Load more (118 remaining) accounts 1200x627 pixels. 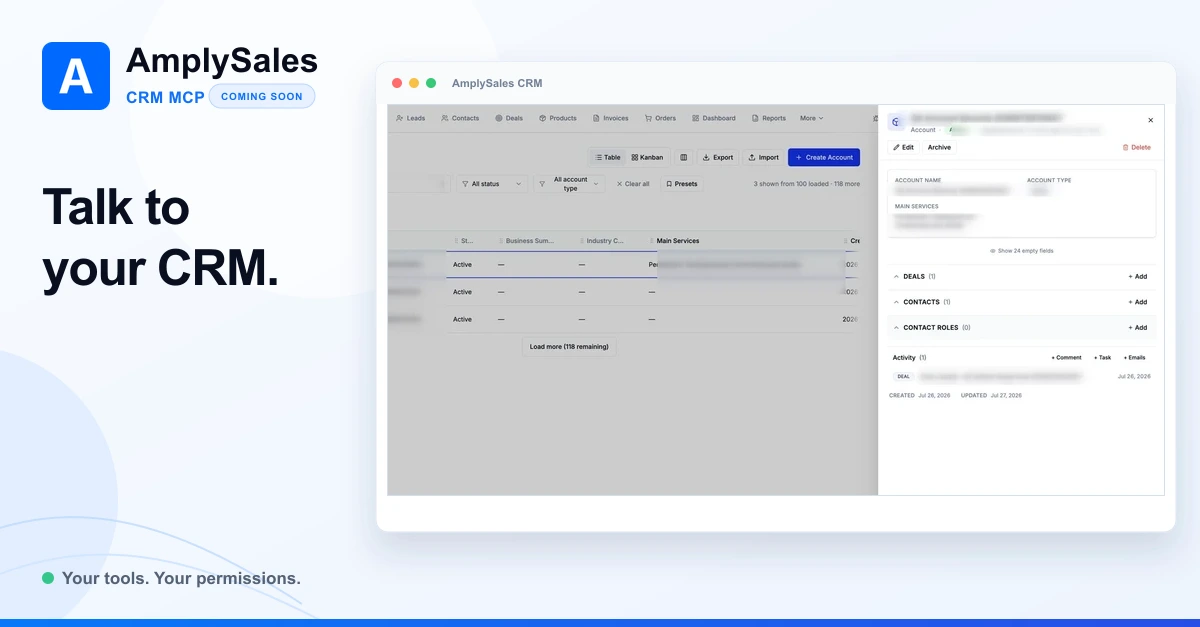tap(569, 347)
